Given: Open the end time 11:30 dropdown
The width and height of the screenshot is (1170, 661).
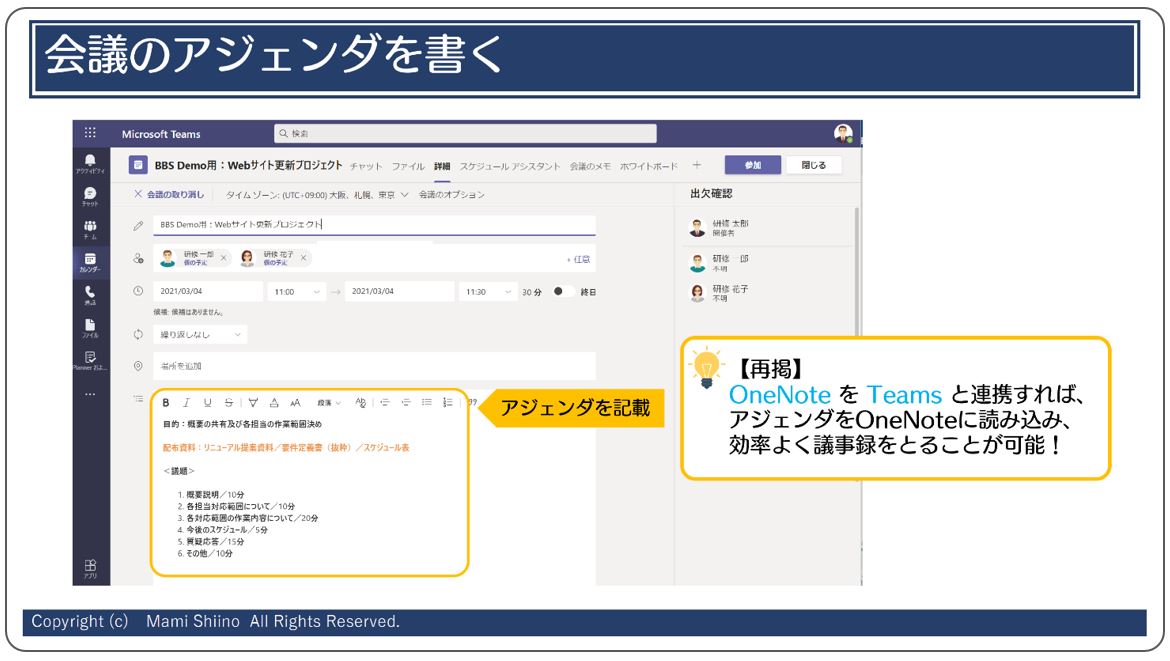Looking at the screenshot, I should click(487, 292).
